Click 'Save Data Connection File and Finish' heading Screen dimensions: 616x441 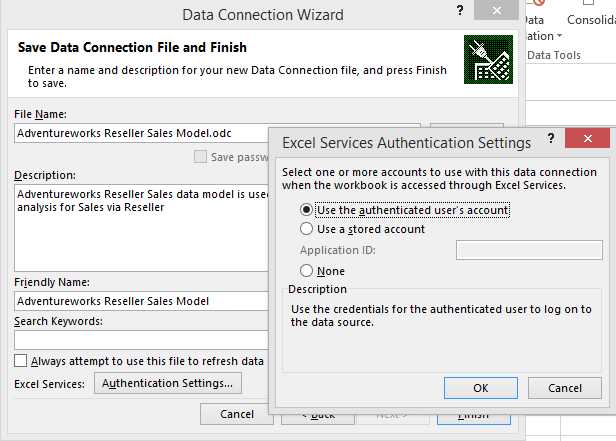click(132, 47)
